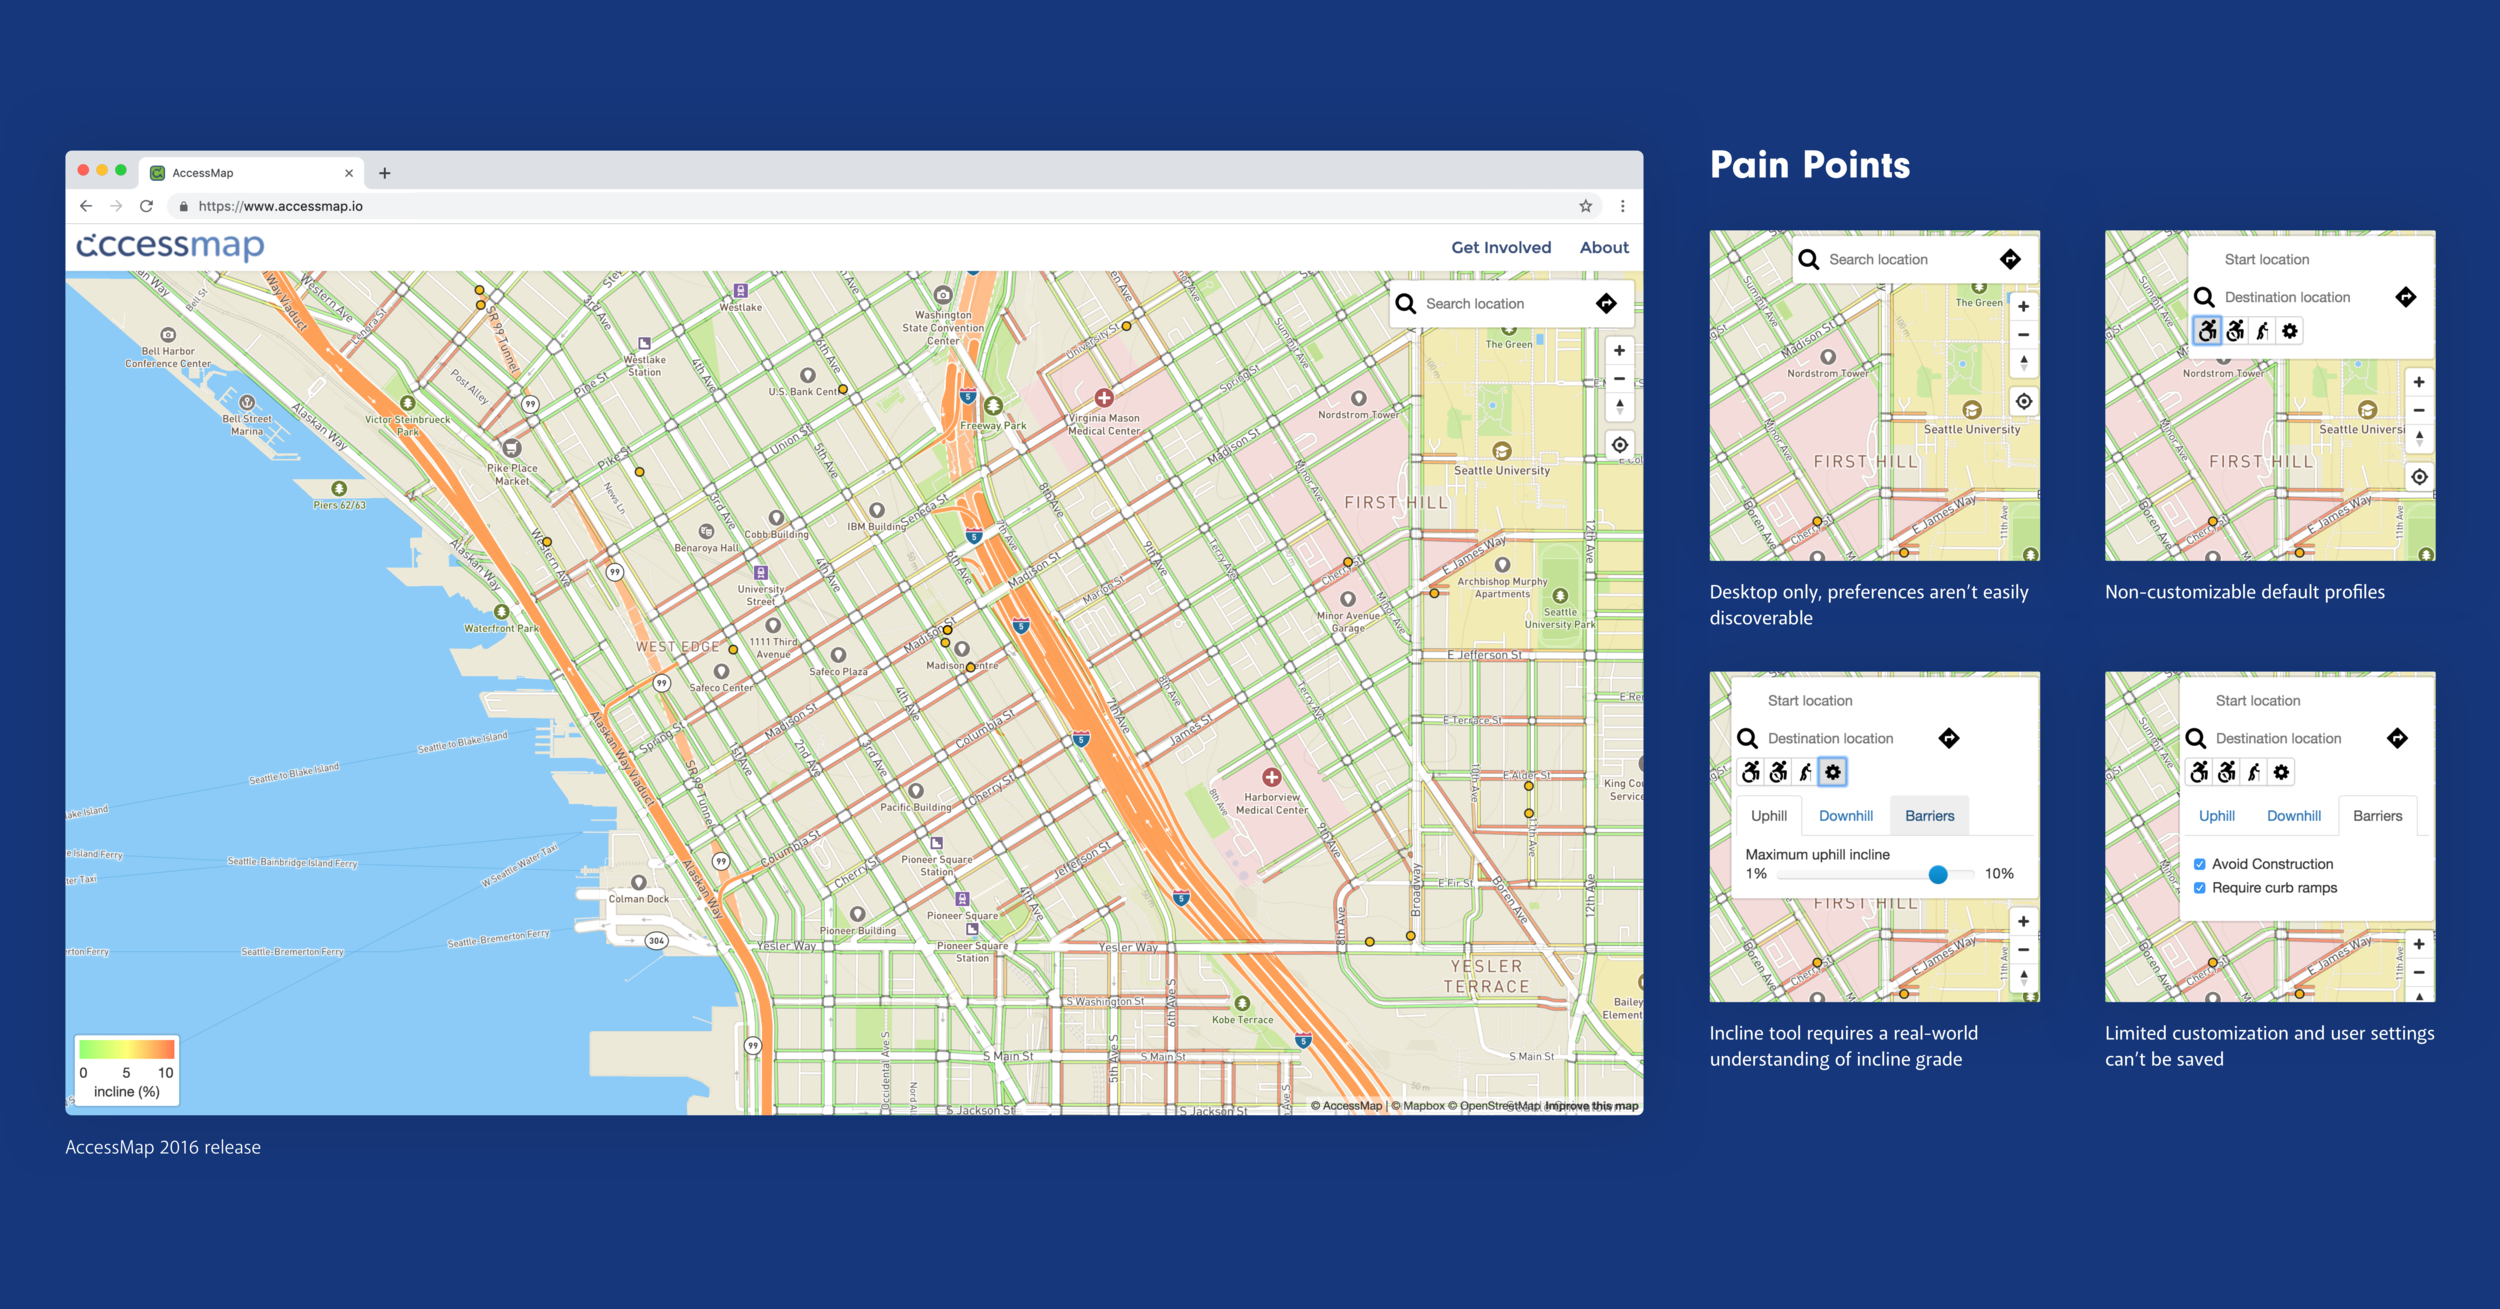Switch to Downhill tab in 'Limited customization' panel
Image resolution: width=2500 pixels, height=1309 pixels.
(2294, 816)
